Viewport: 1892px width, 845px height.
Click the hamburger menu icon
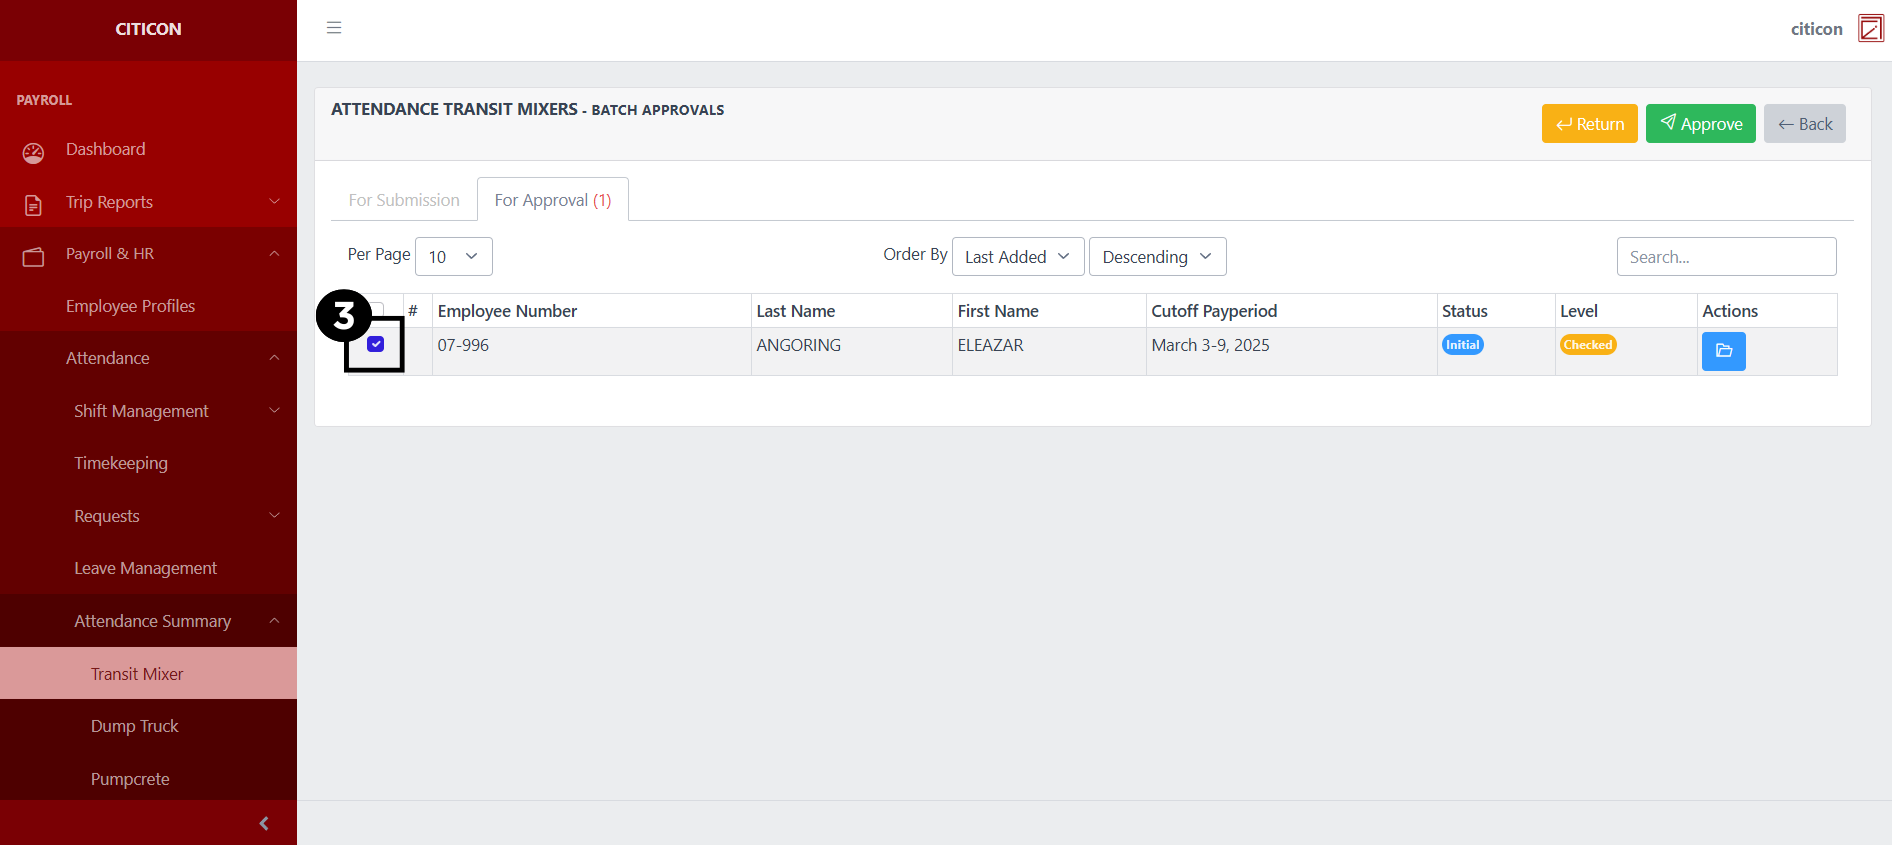334,28
